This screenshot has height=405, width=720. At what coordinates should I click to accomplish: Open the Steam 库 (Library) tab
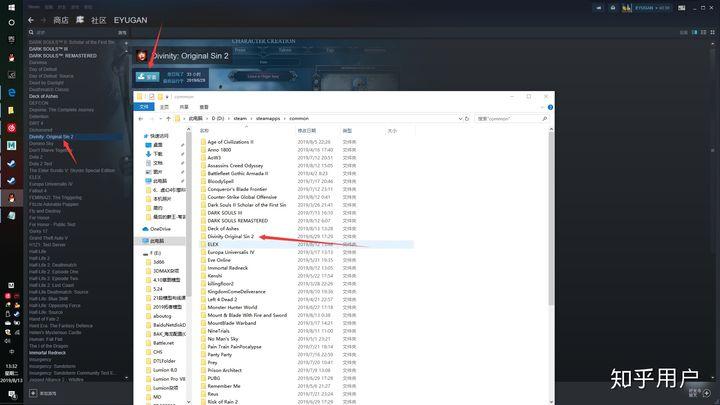pos(80,20)
